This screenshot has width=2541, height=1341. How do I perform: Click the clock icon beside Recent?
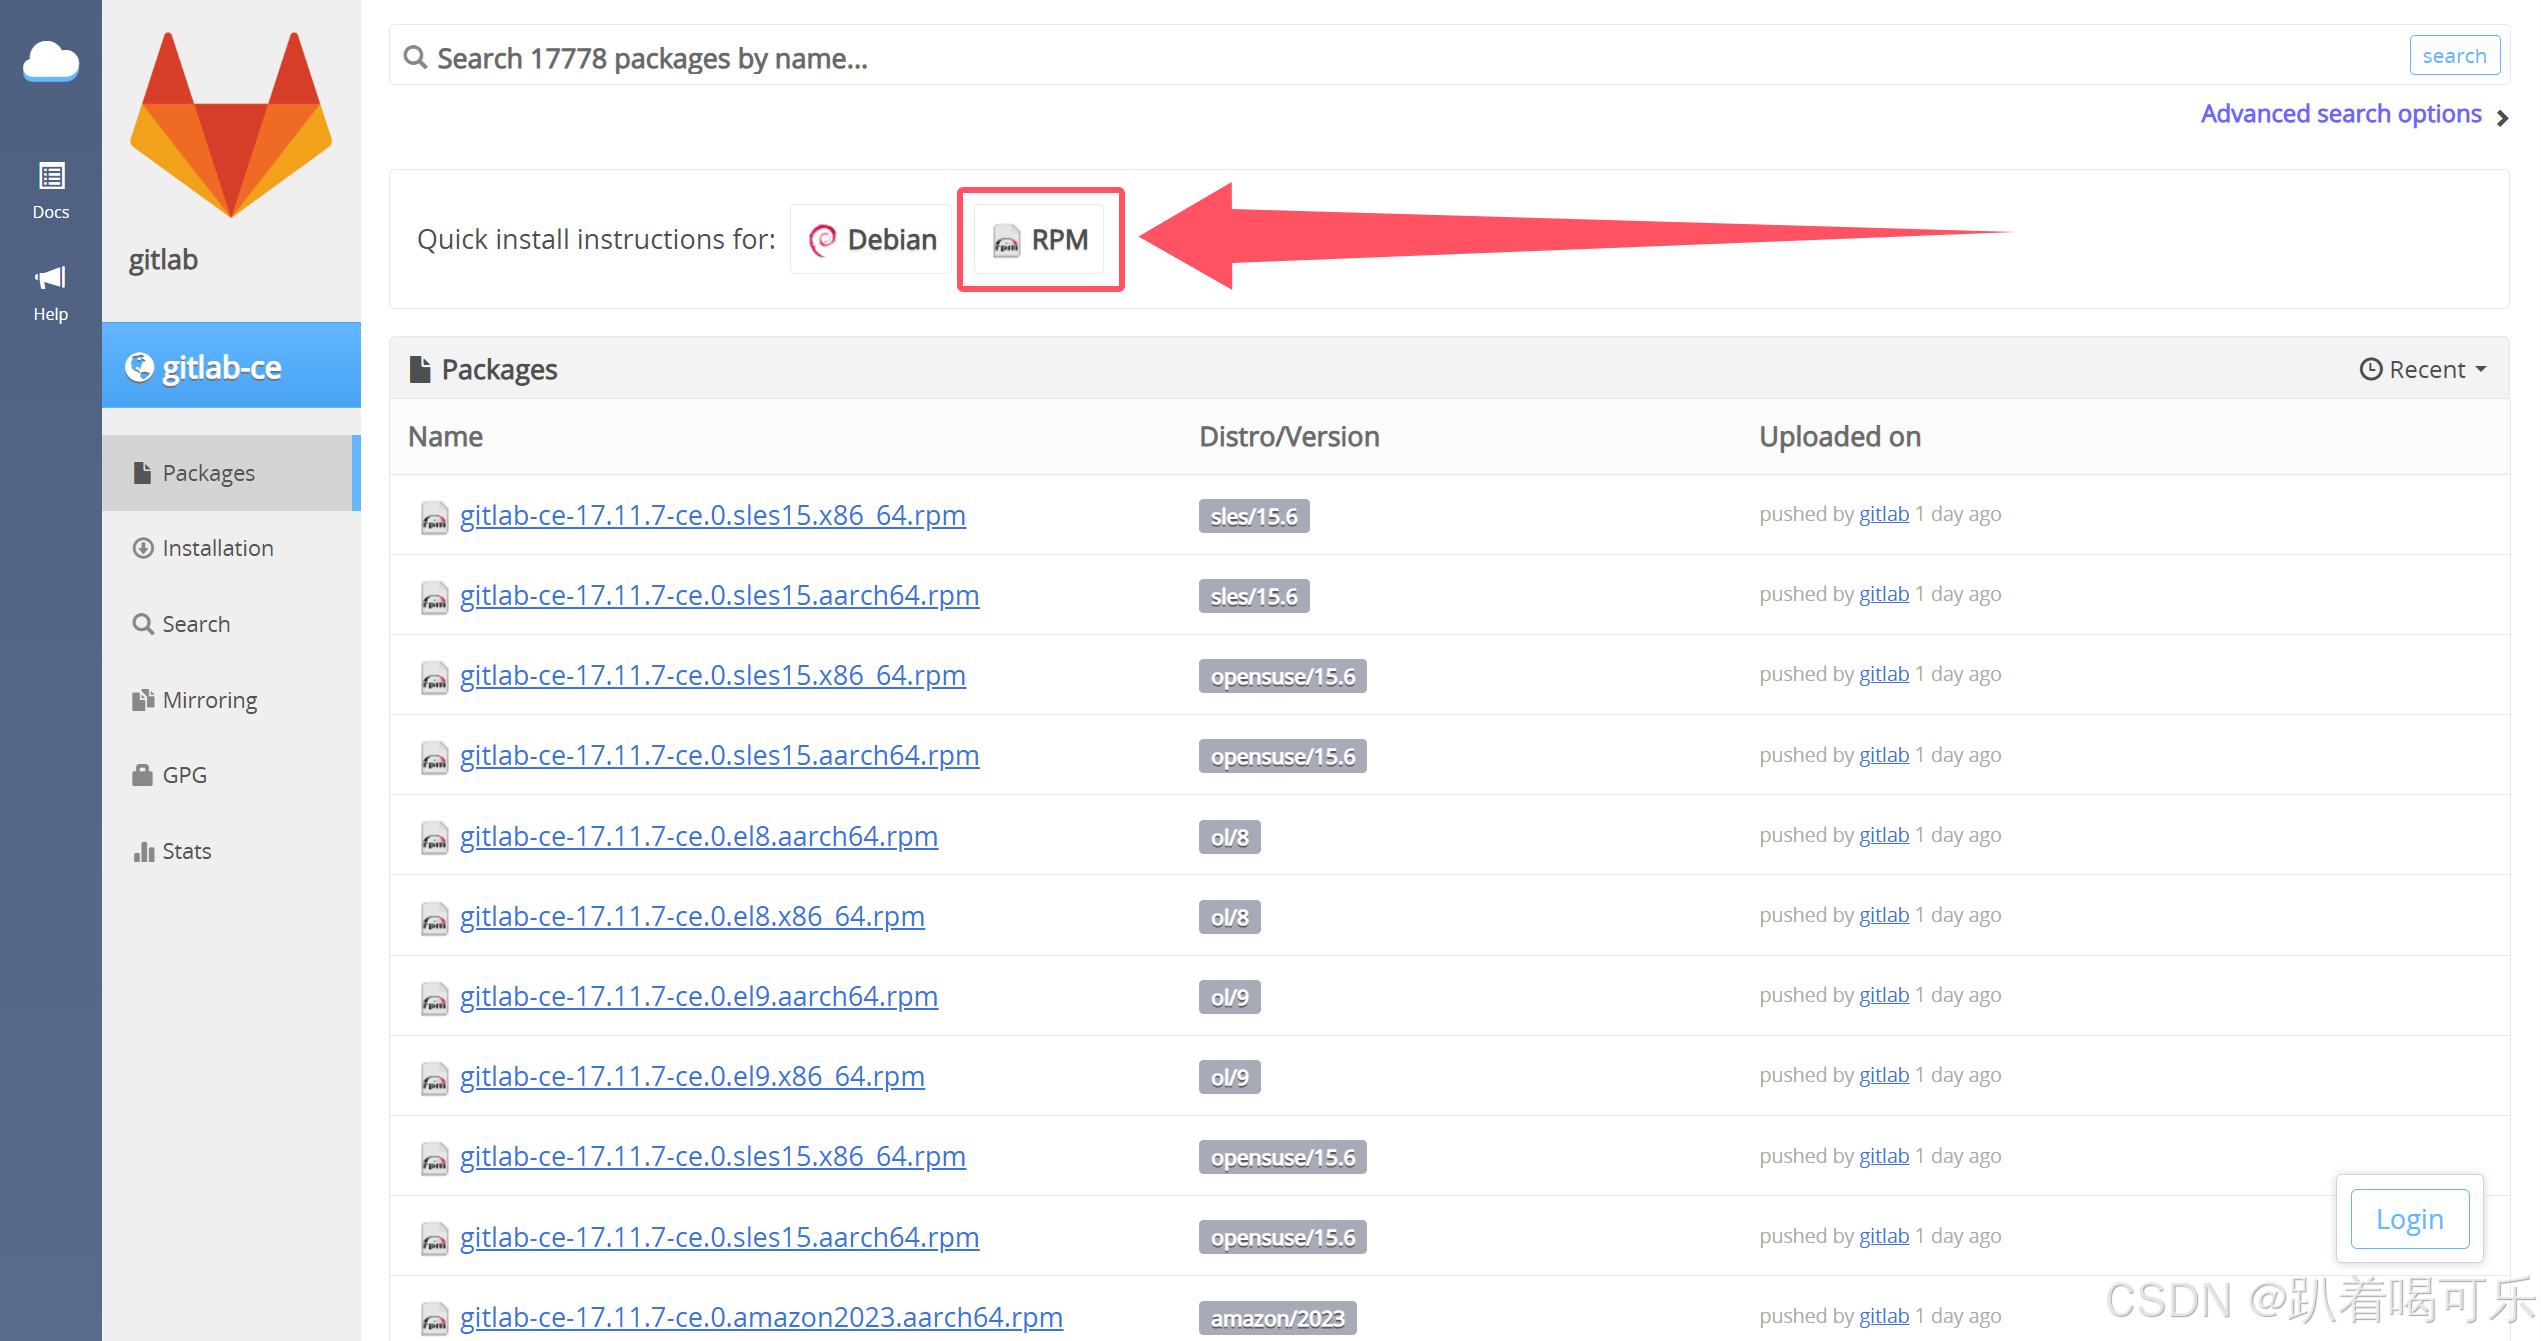click(x=2370, y=369)
